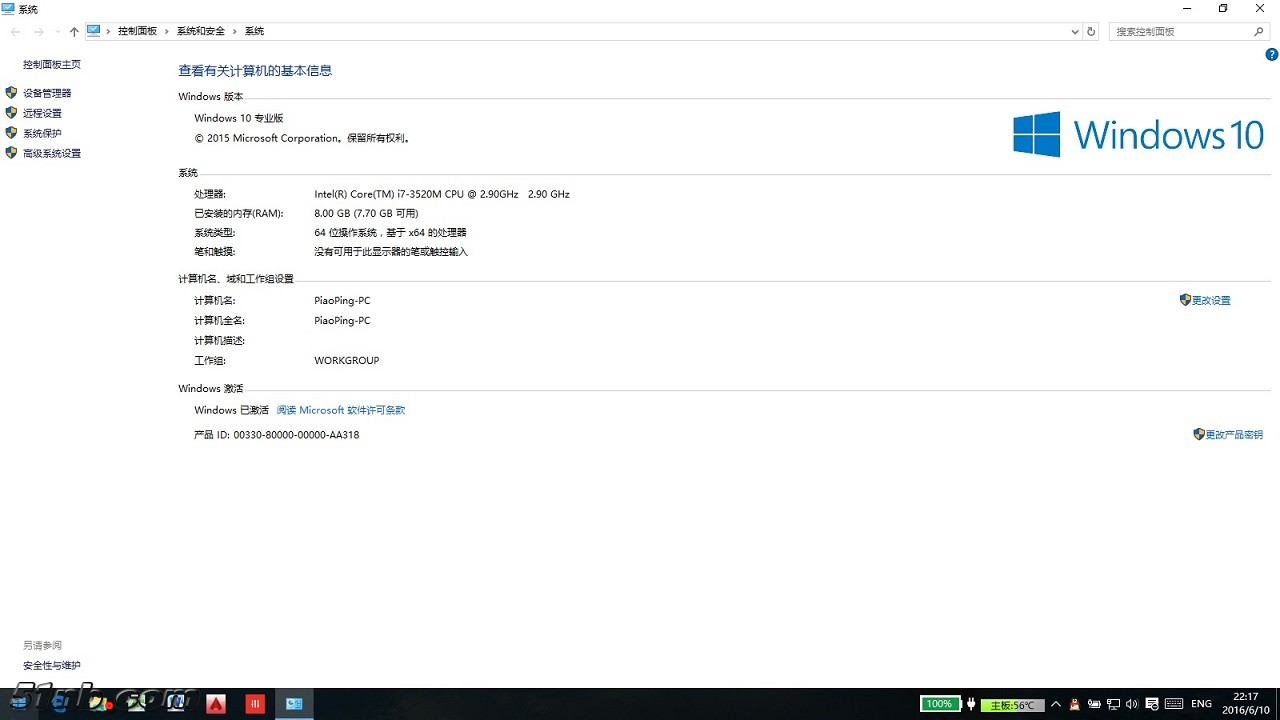Click 控制面板 in the breadcrumb path

(137, 32)
